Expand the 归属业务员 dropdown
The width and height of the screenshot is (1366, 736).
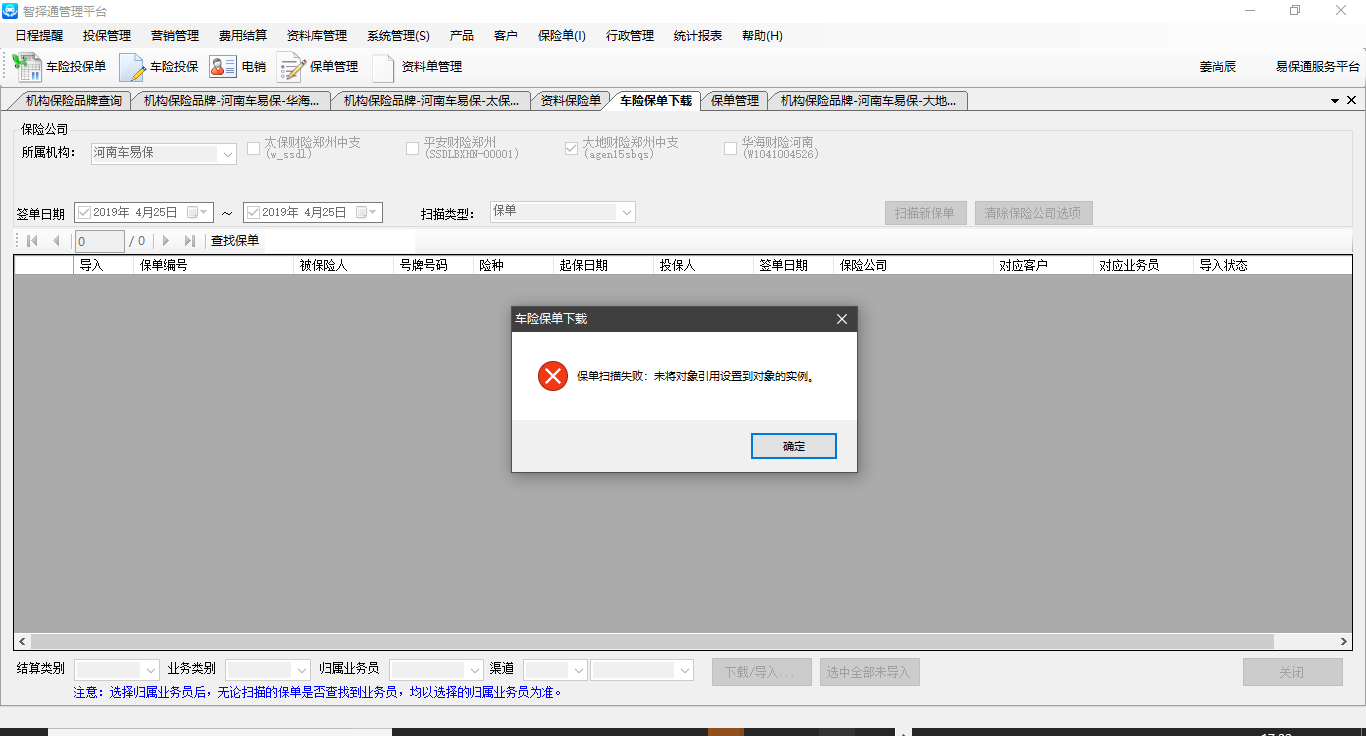(x=475, y=670)
